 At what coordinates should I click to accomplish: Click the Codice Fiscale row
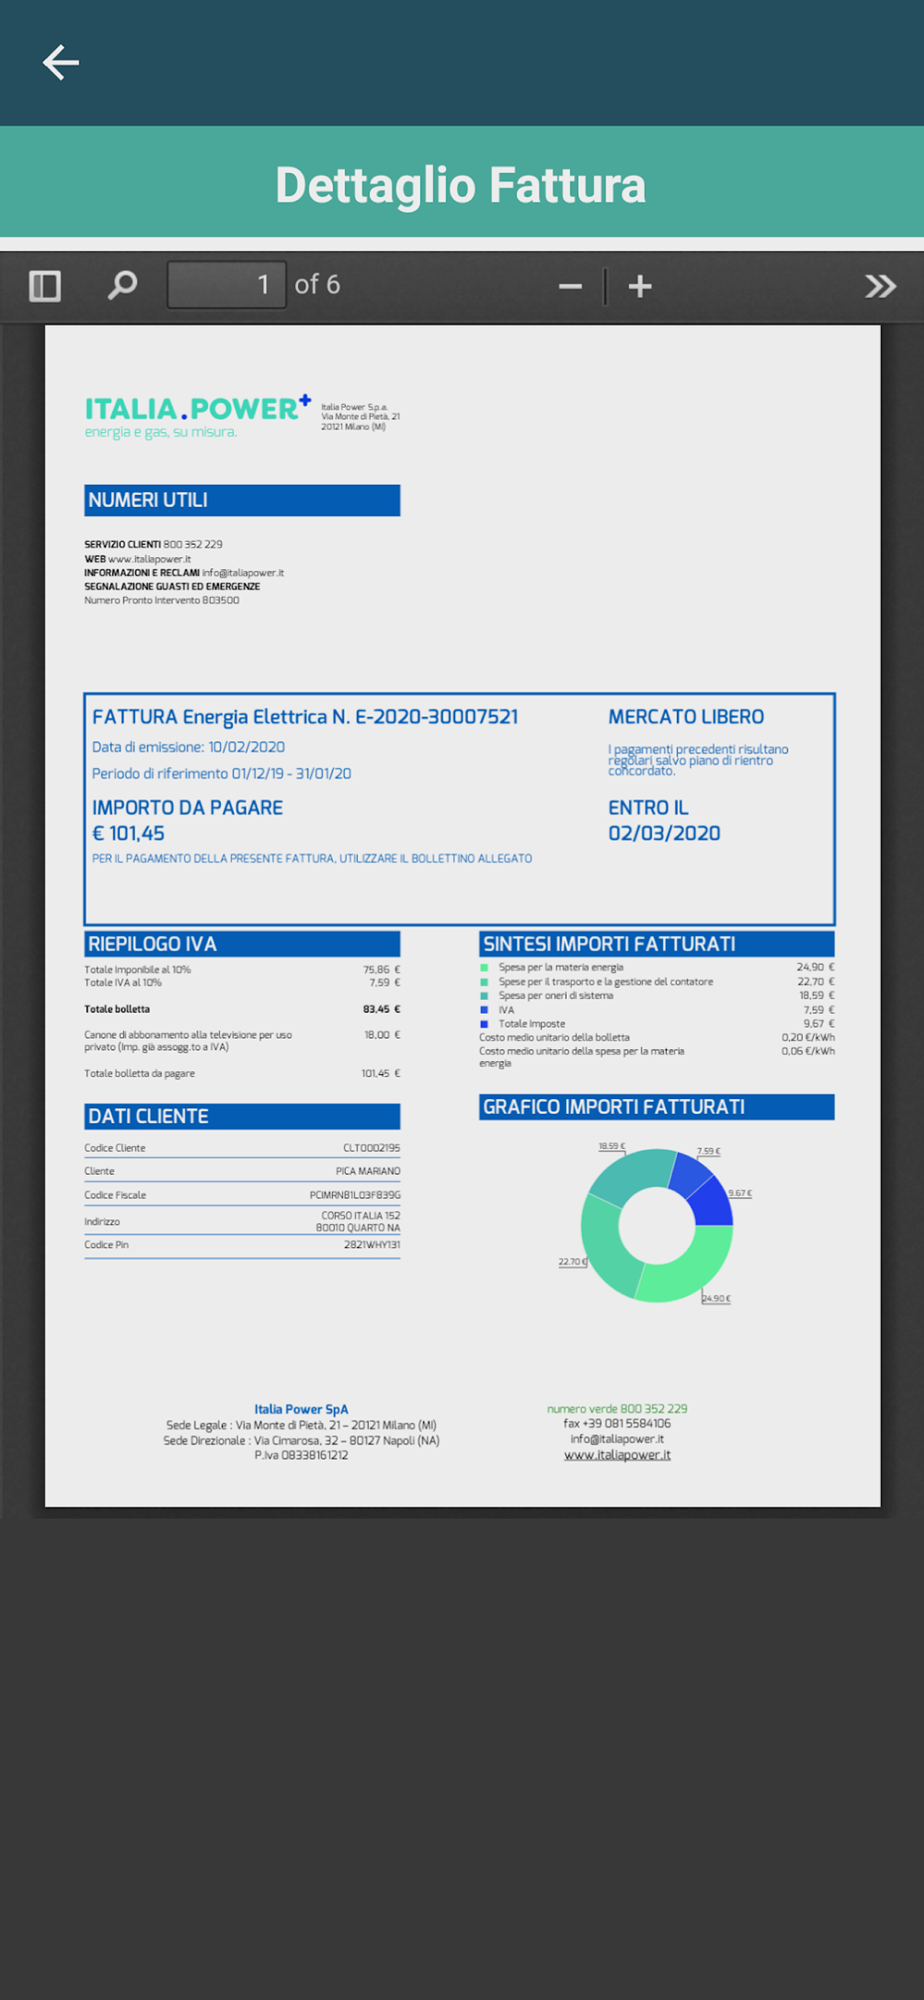click(x=242, y=1195)
